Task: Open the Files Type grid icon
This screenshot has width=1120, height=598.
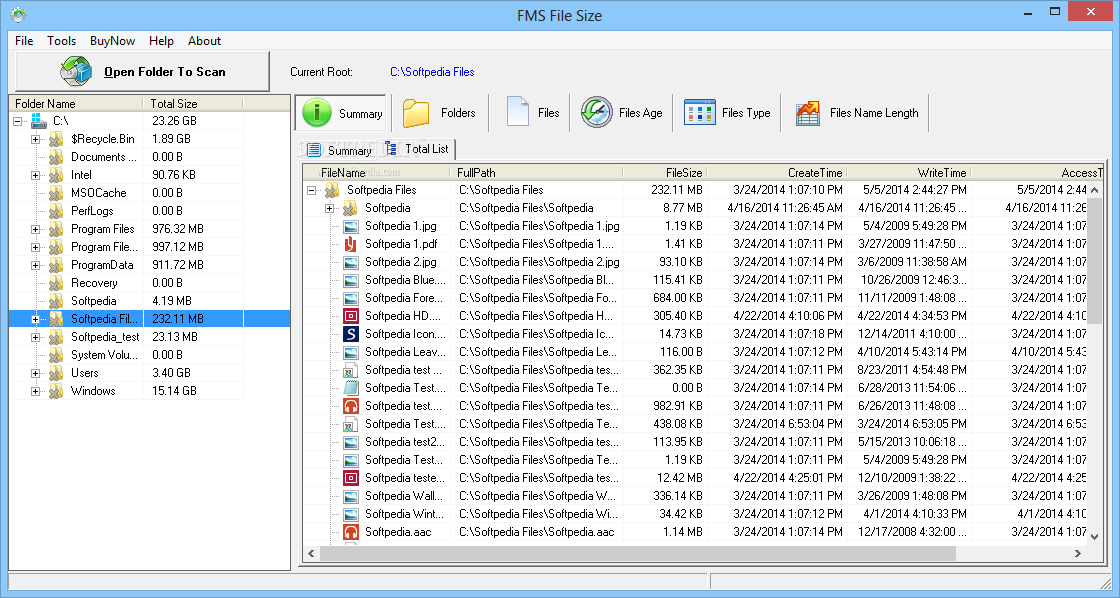Action: [x=699, y=112]
